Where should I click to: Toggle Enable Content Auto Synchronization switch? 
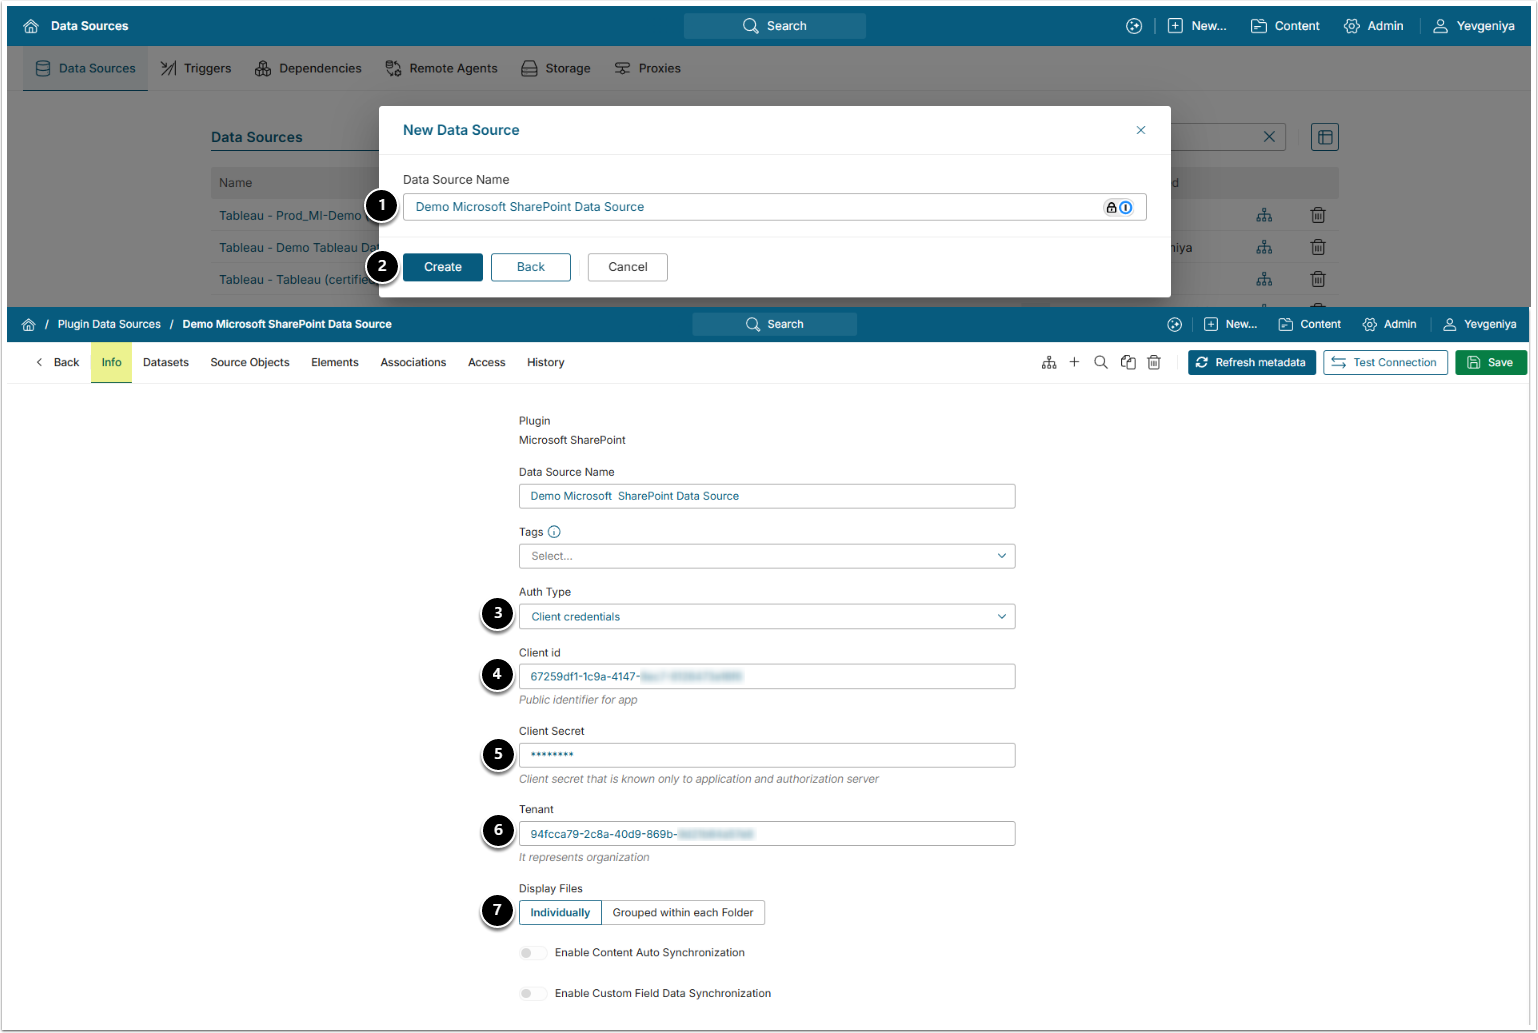tap(533, 953)
